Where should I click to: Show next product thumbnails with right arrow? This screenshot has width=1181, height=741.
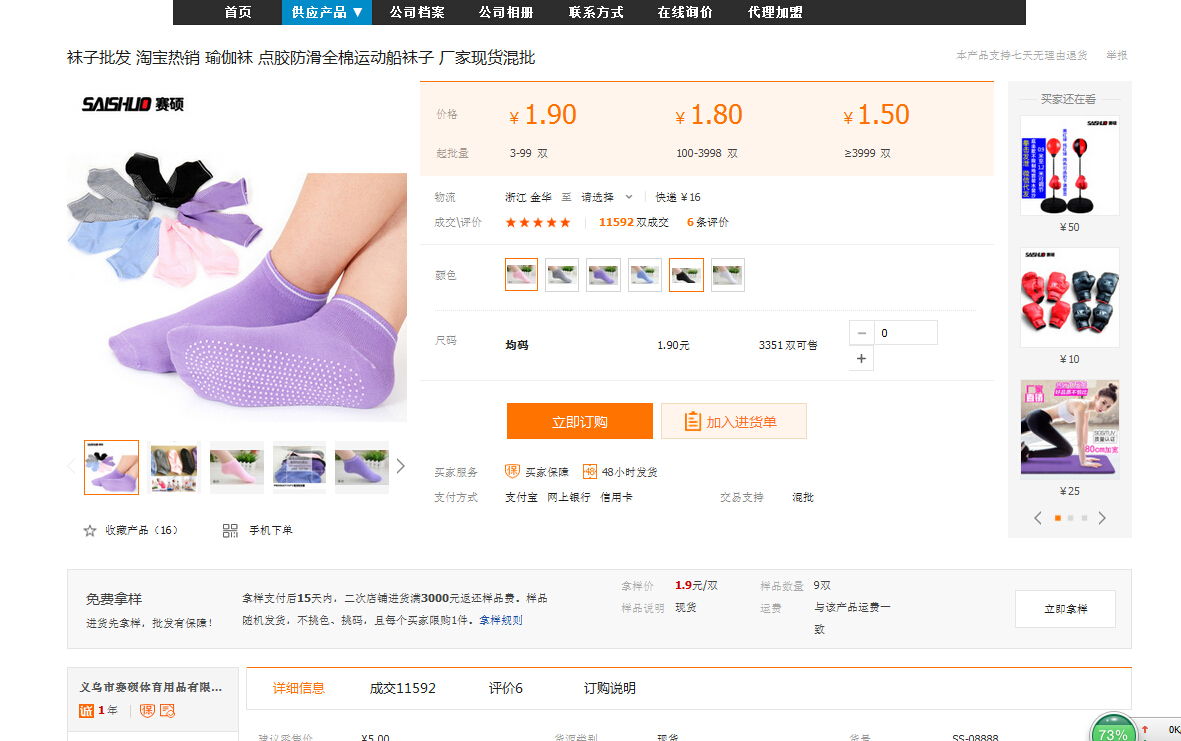click(x=401, y=466)
